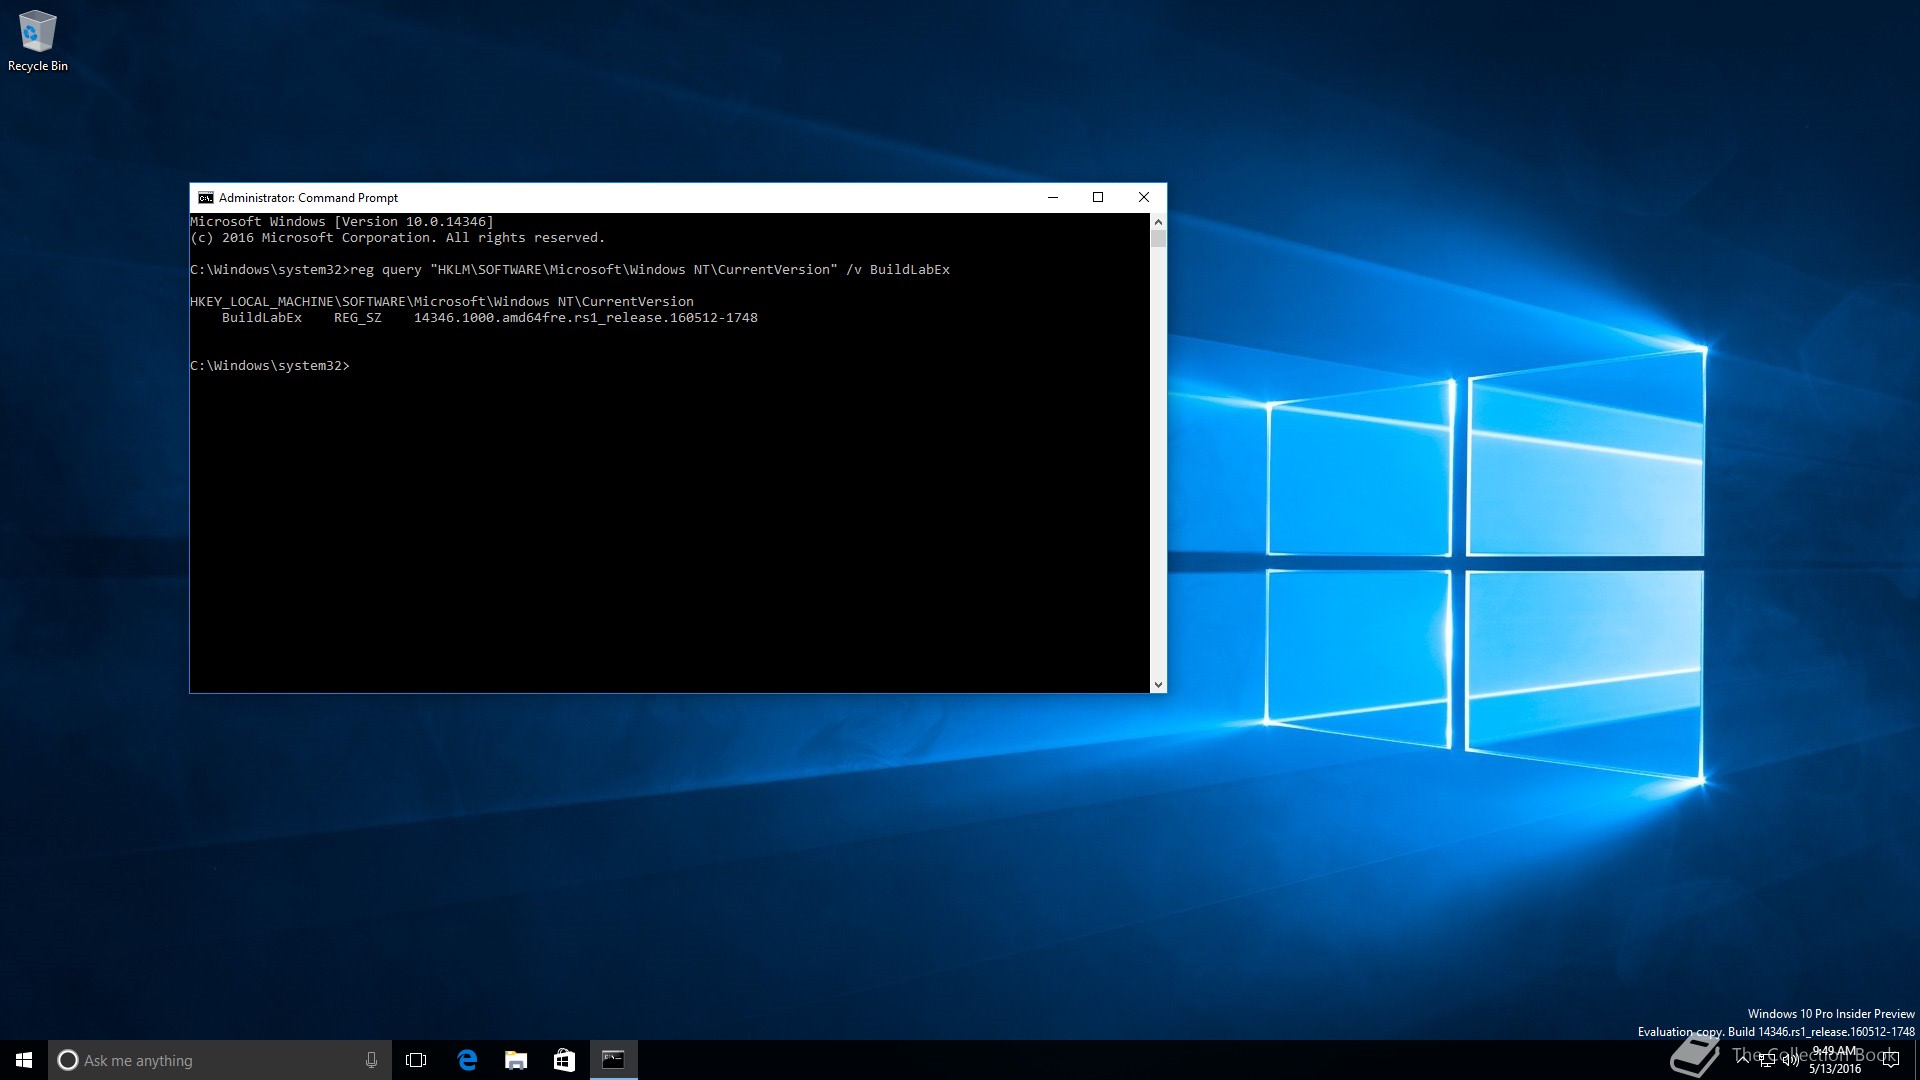Viewport: 1920px width, 1080px height.
Task: Click the clock showing 9:49 AM
Action: (1836, 1060)
